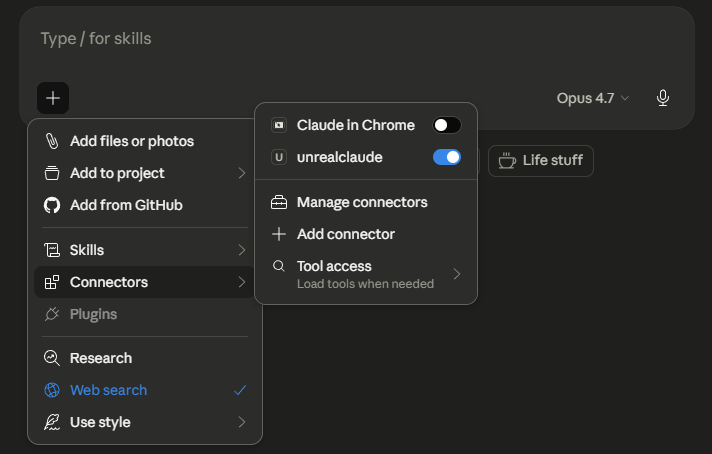Image resolution: width=712 pixels, height=454 pixels.
Task: Open Manage connectors
Action: (x=366, y=202)
